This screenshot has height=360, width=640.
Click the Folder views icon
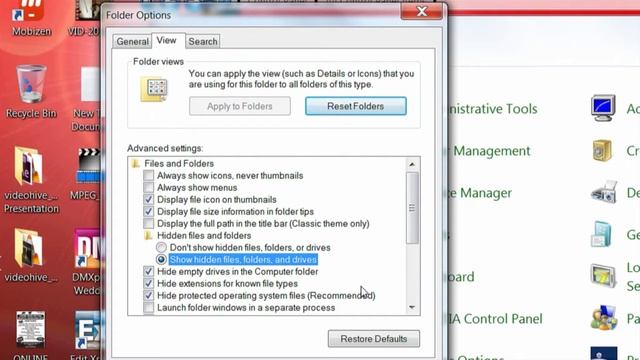(x=154, y=89)
